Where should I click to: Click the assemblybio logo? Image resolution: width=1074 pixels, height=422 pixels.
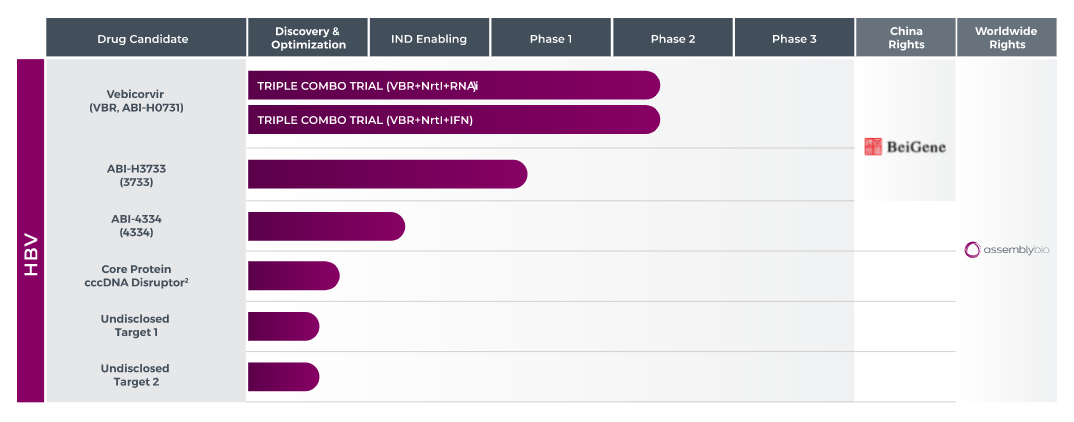pos(1006,250)
